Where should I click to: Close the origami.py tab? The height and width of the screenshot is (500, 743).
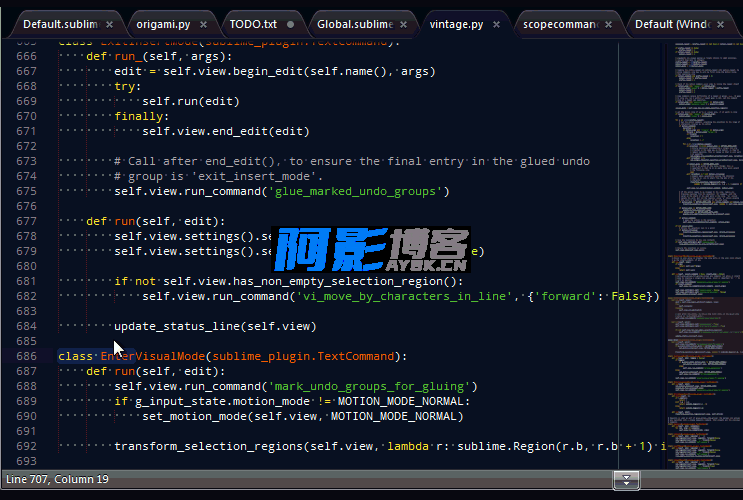pyautogui.click(x=203, y=24)
